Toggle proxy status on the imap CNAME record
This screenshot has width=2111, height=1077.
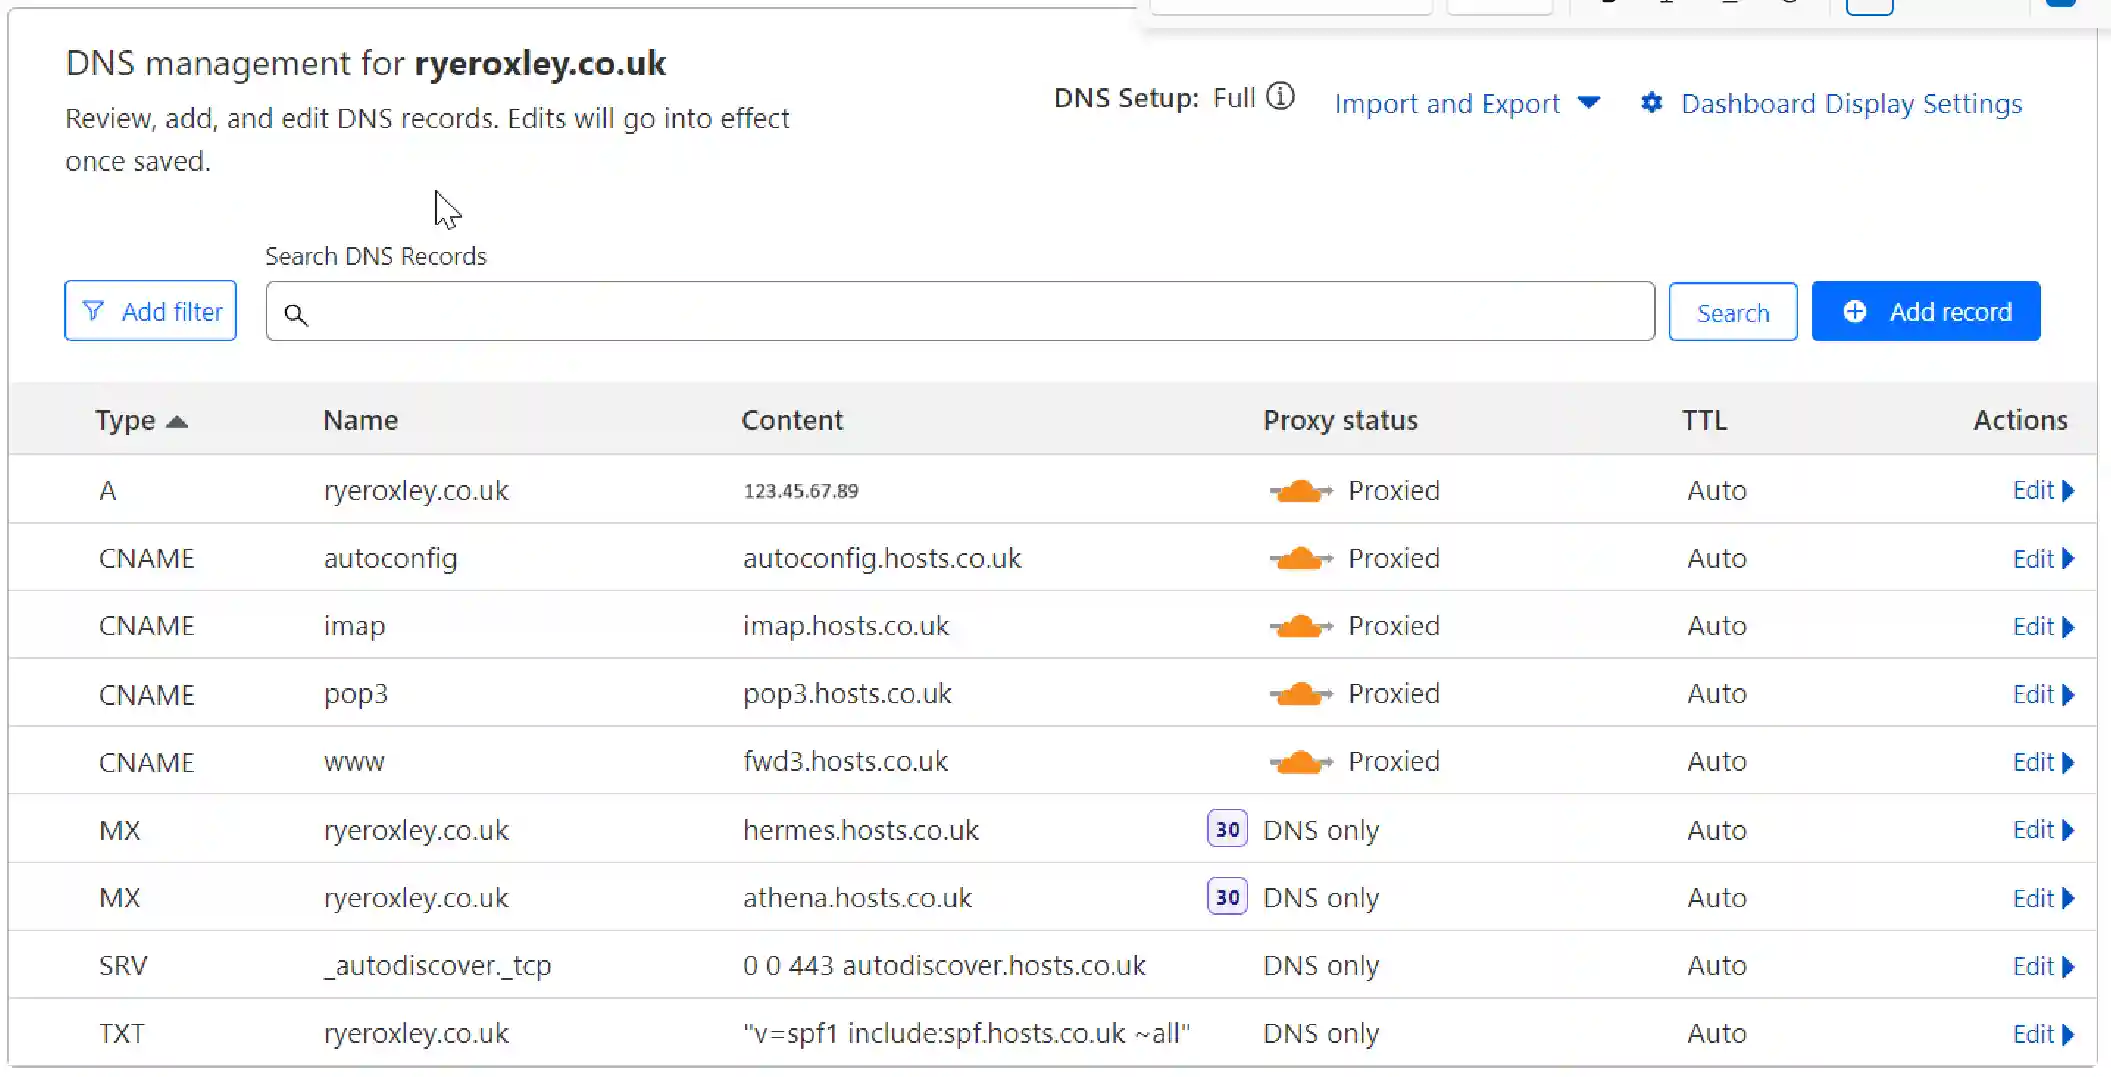tap(1300, 626)
